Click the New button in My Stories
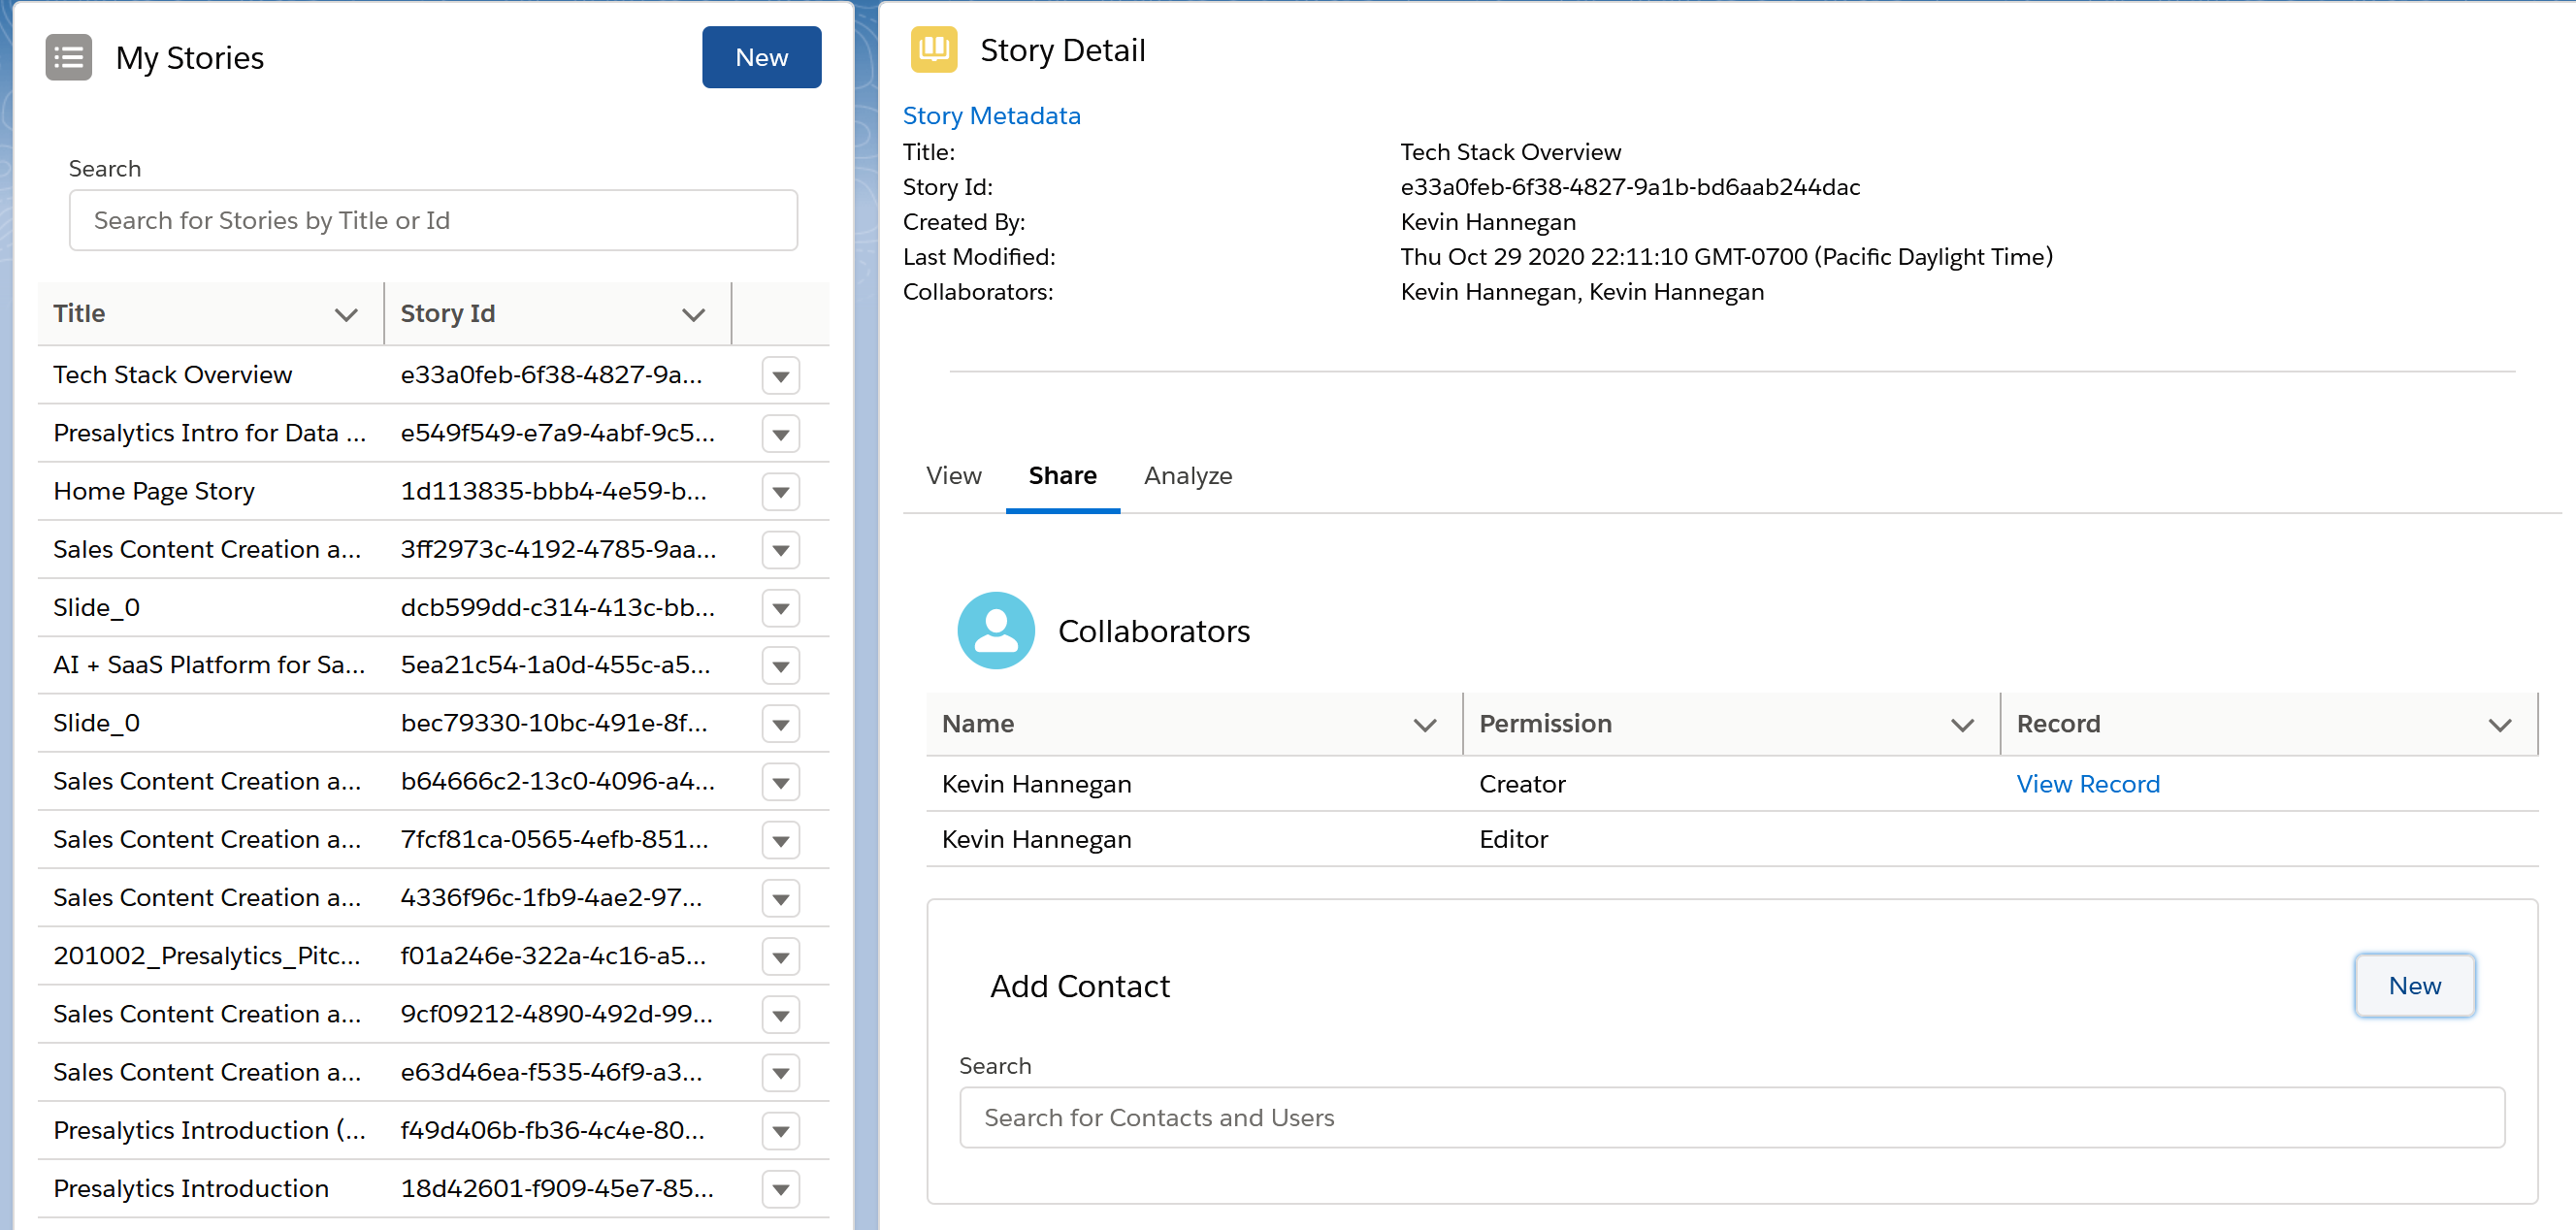 pos(761,57)
